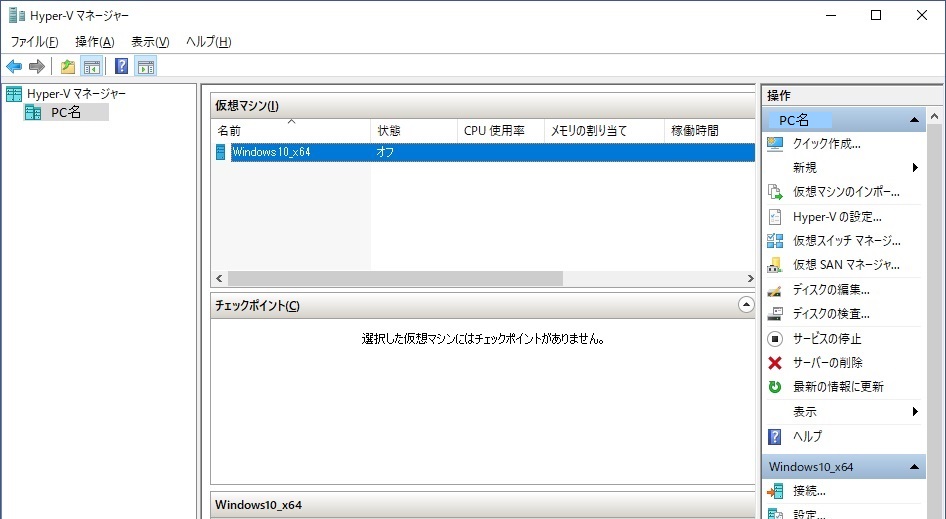Click the Forward arrow toolbar icon

coord(37,66)
